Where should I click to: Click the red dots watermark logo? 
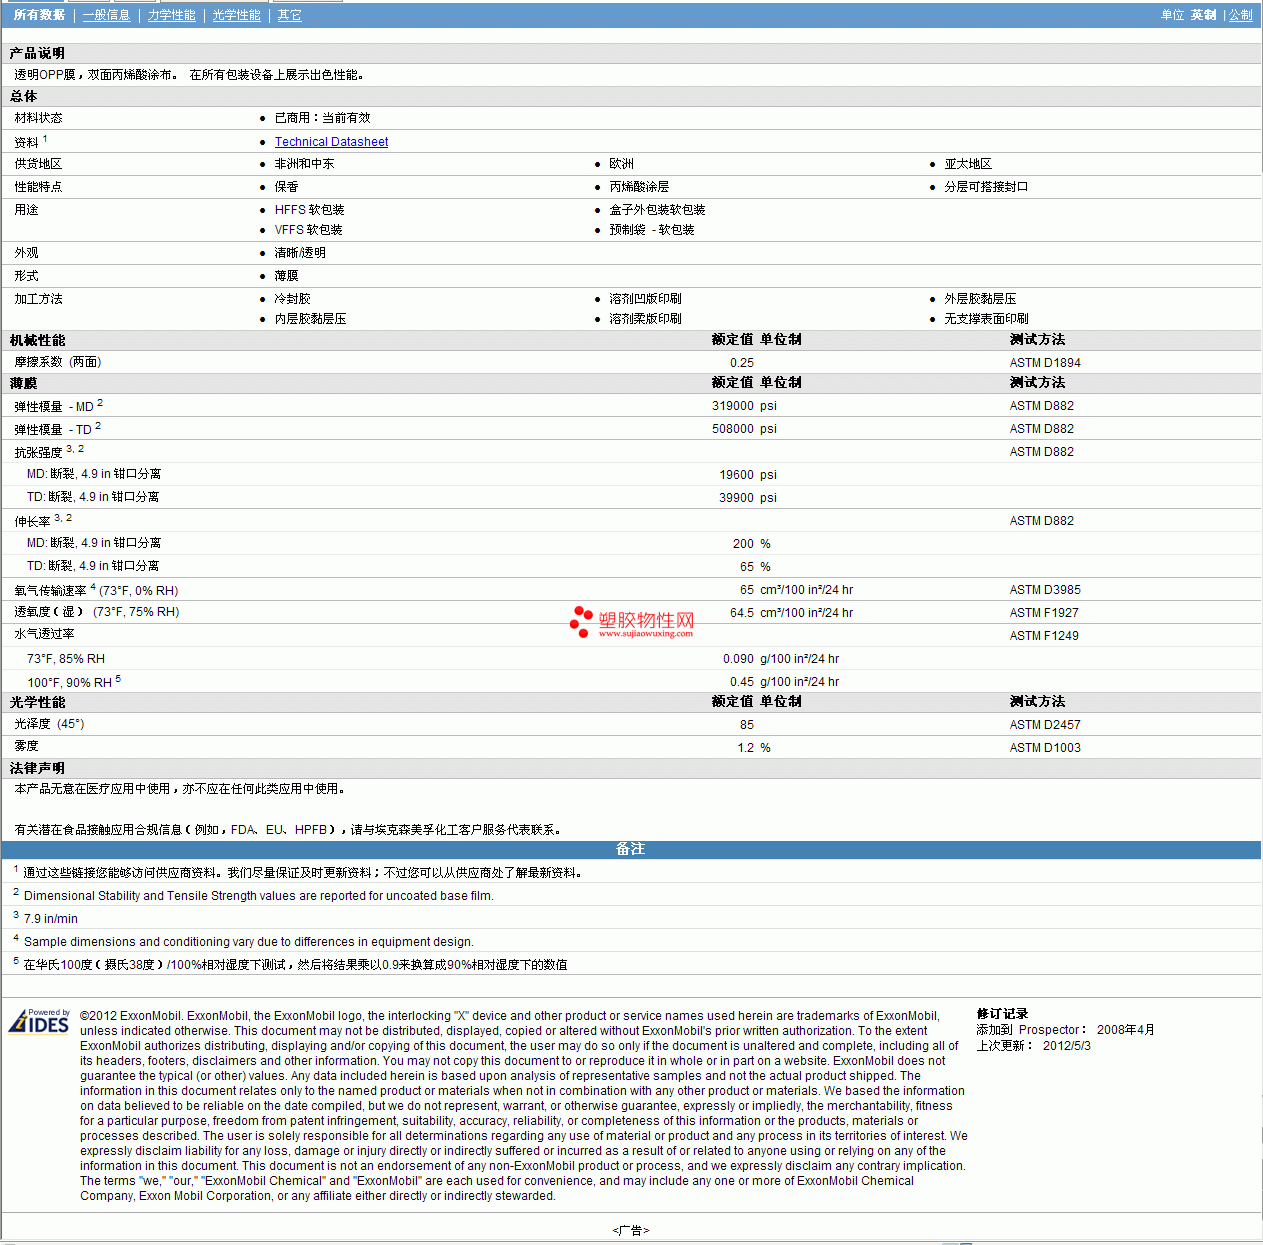coord(581,621)
